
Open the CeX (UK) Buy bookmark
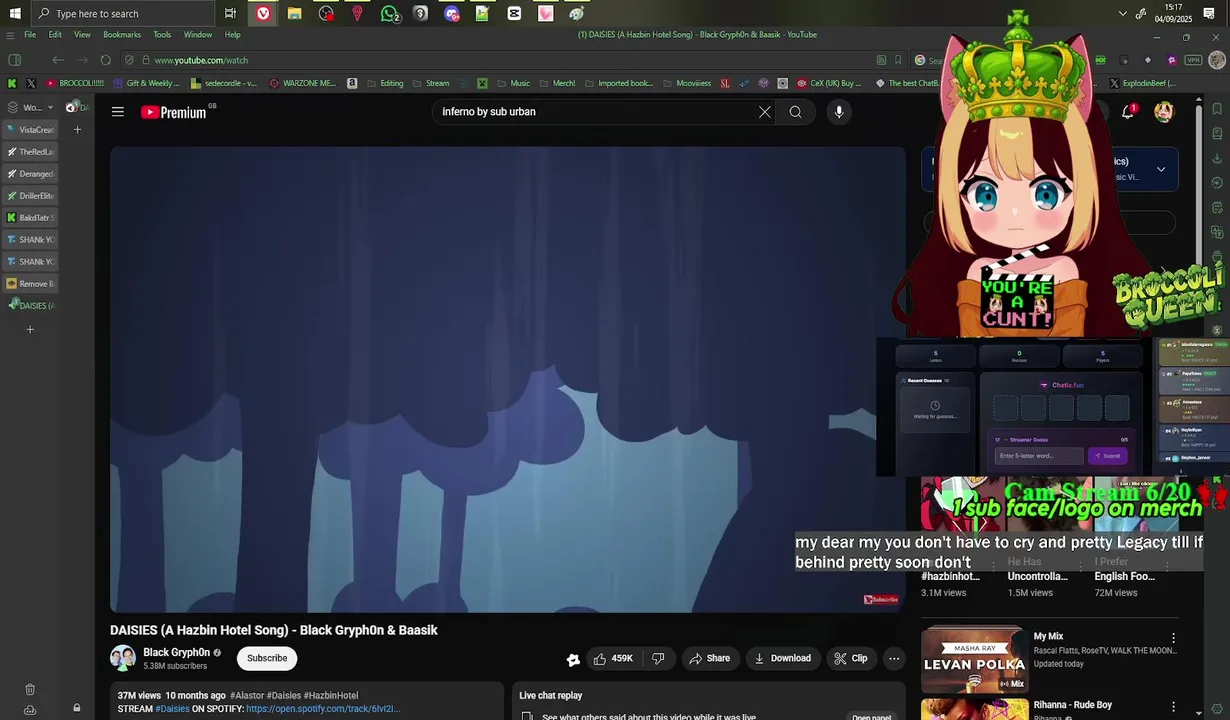coord(829,84)
